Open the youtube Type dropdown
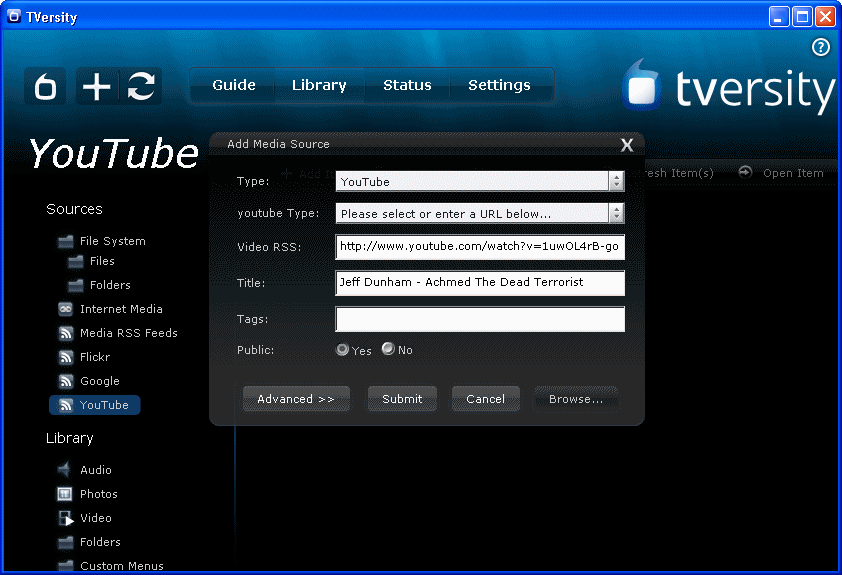The height and width of the screenshot is (575, 842). (x=480, y=214)
